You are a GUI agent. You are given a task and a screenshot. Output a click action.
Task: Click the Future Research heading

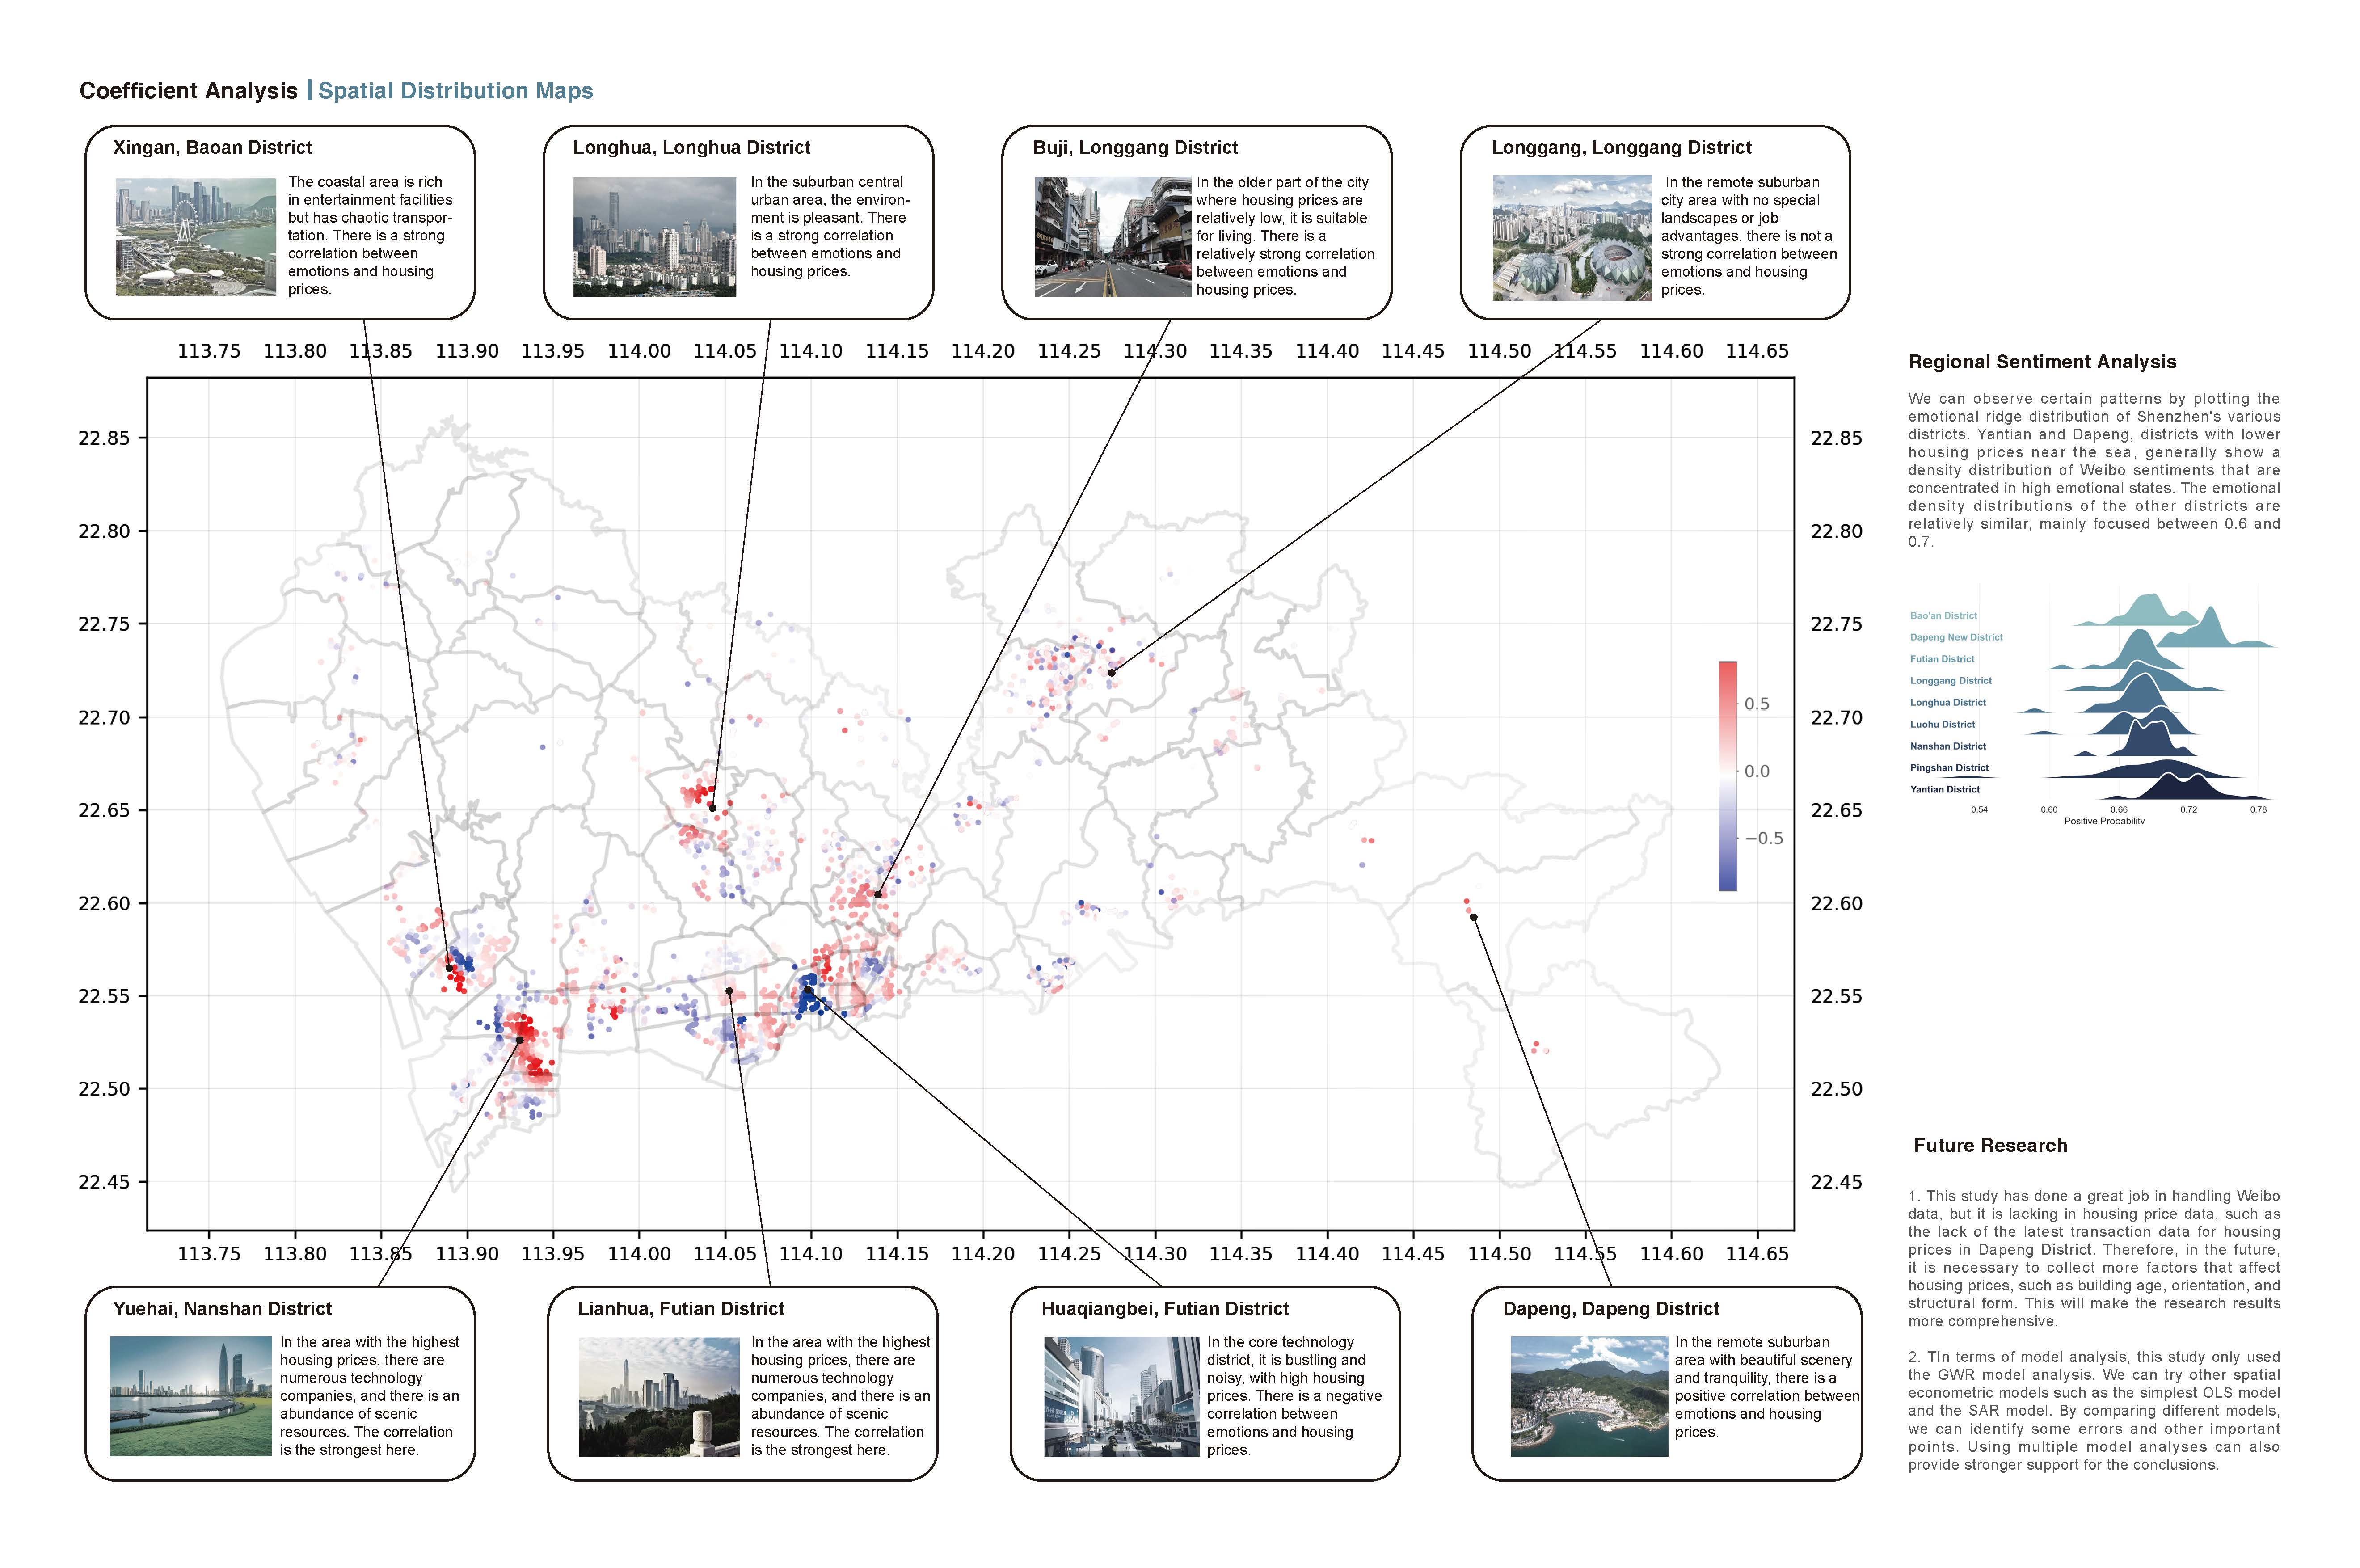coord(1990,1146)
